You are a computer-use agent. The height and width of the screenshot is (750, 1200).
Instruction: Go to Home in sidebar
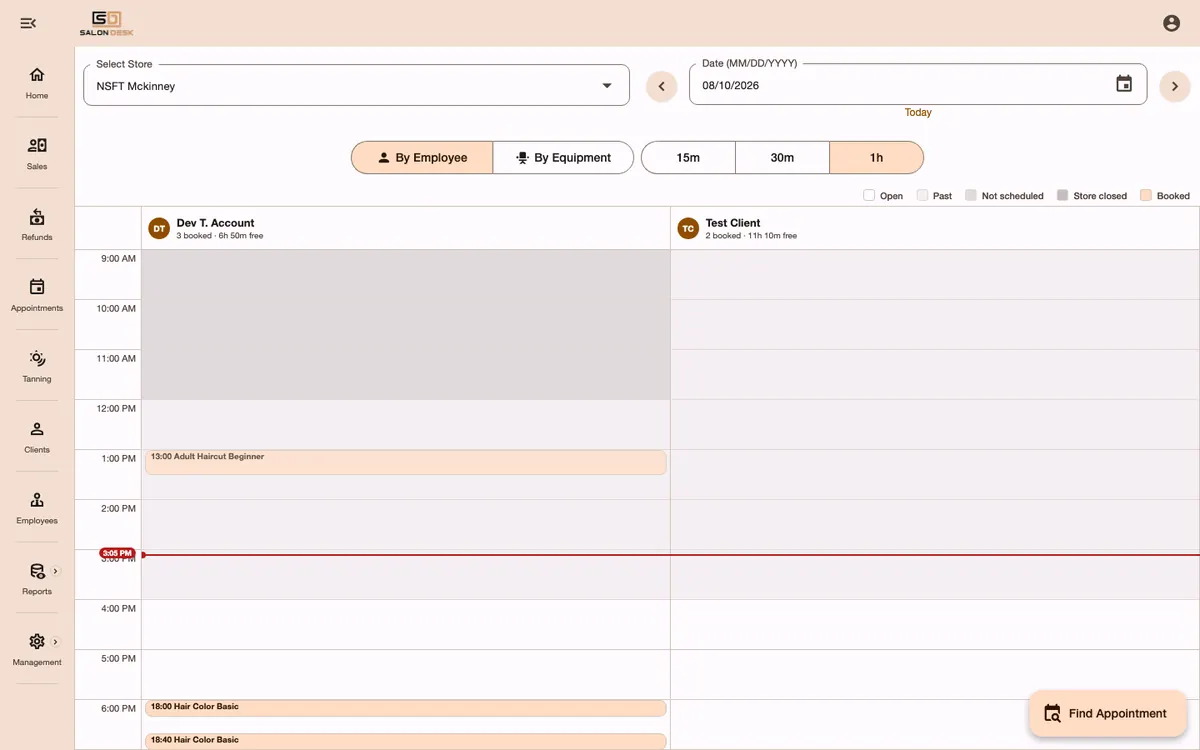(37, 83)
